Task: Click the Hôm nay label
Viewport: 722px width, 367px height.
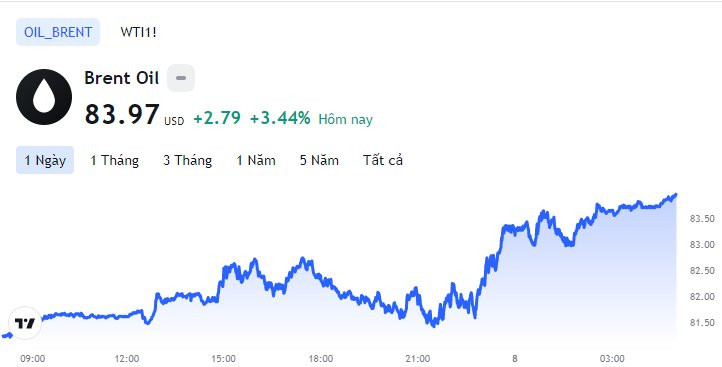Action: [345, 120]
